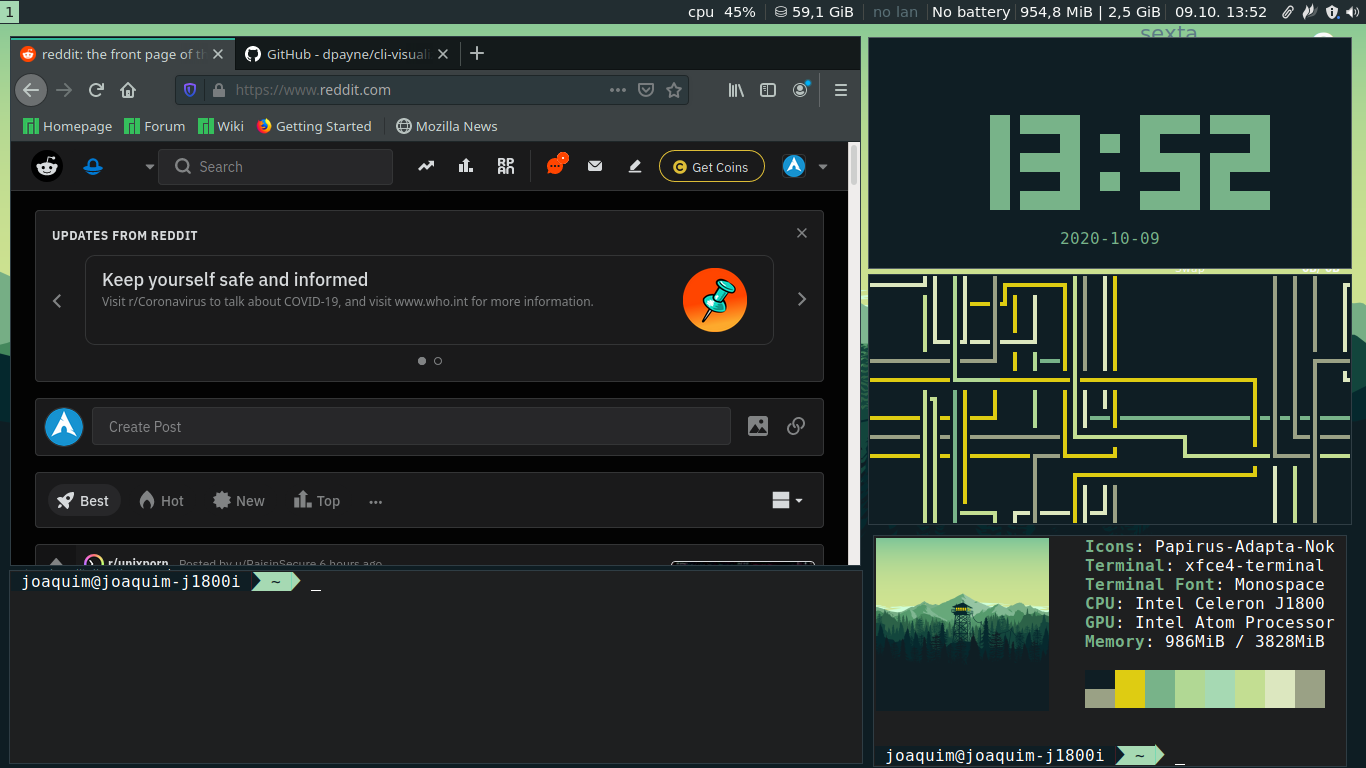Click the Firefox forward arrow
The width and height of the screenshot is (1366, 768).
(64, 90)
